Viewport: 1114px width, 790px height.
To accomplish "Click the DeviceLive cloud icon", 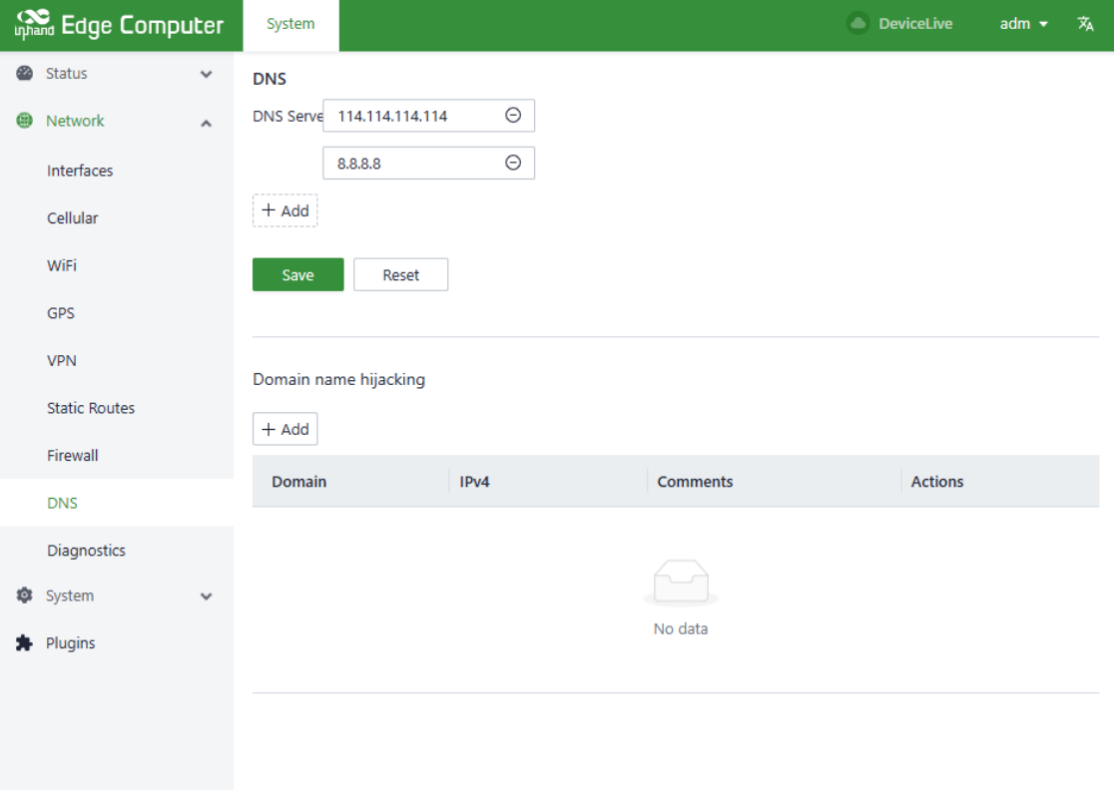I will point(857,24).
